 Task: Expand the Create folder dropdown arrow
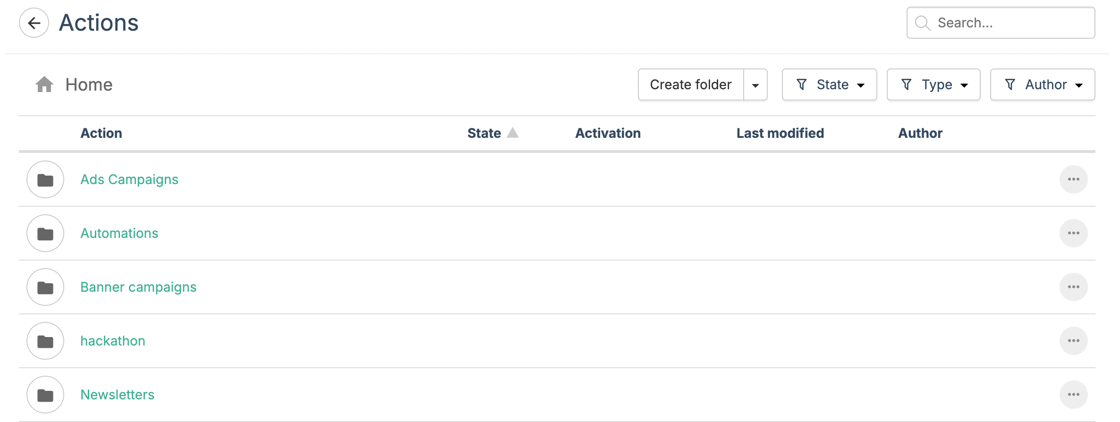point(755,85)
